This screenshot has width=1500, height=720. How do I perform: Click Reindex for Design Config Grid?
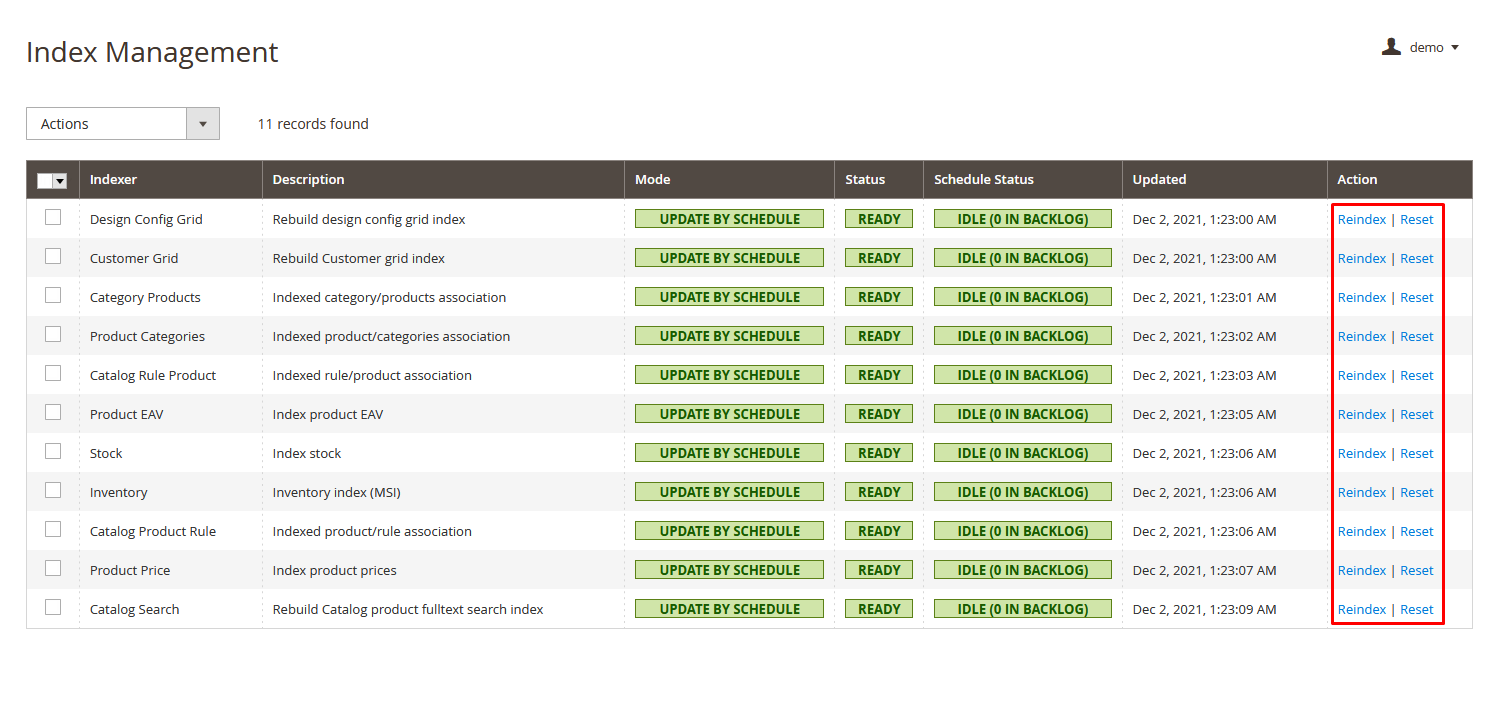tap(1362, 219)
